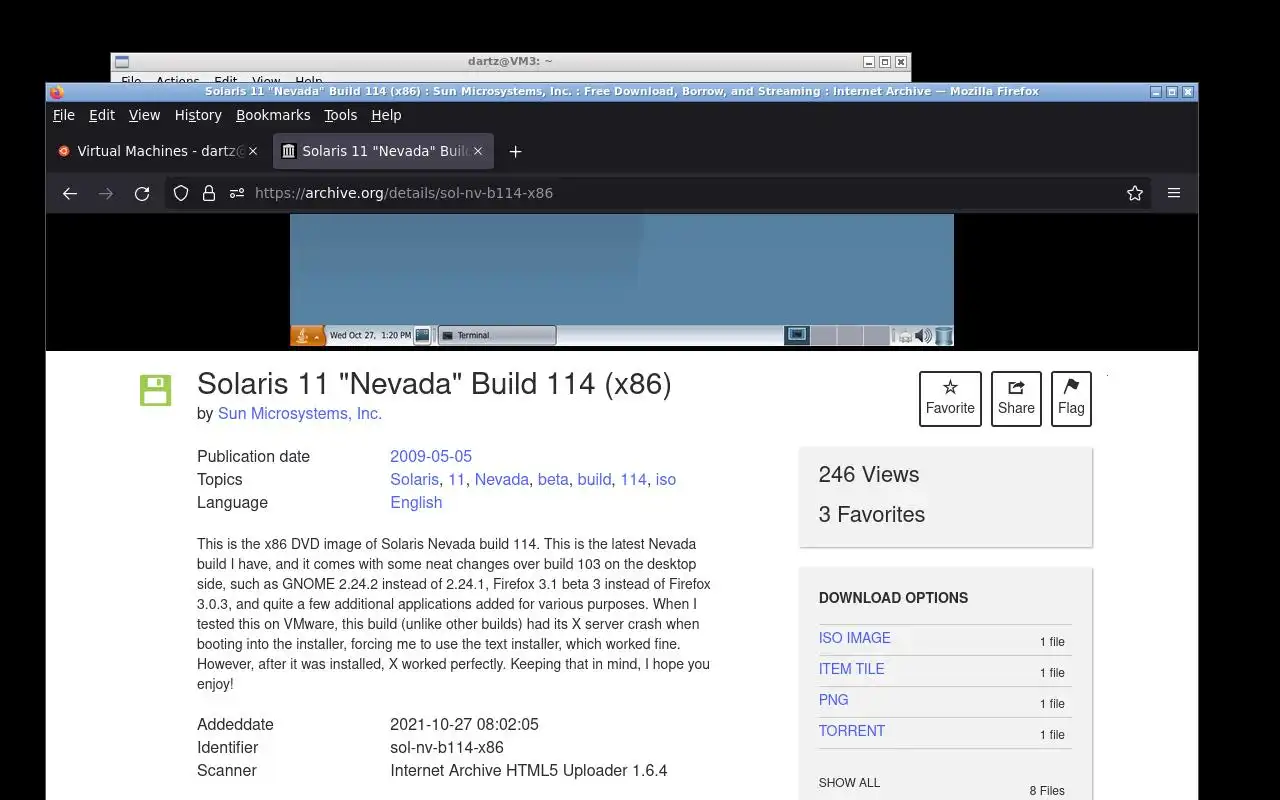
Task: Open the File menu in Firefox
Action: [64, 115]
